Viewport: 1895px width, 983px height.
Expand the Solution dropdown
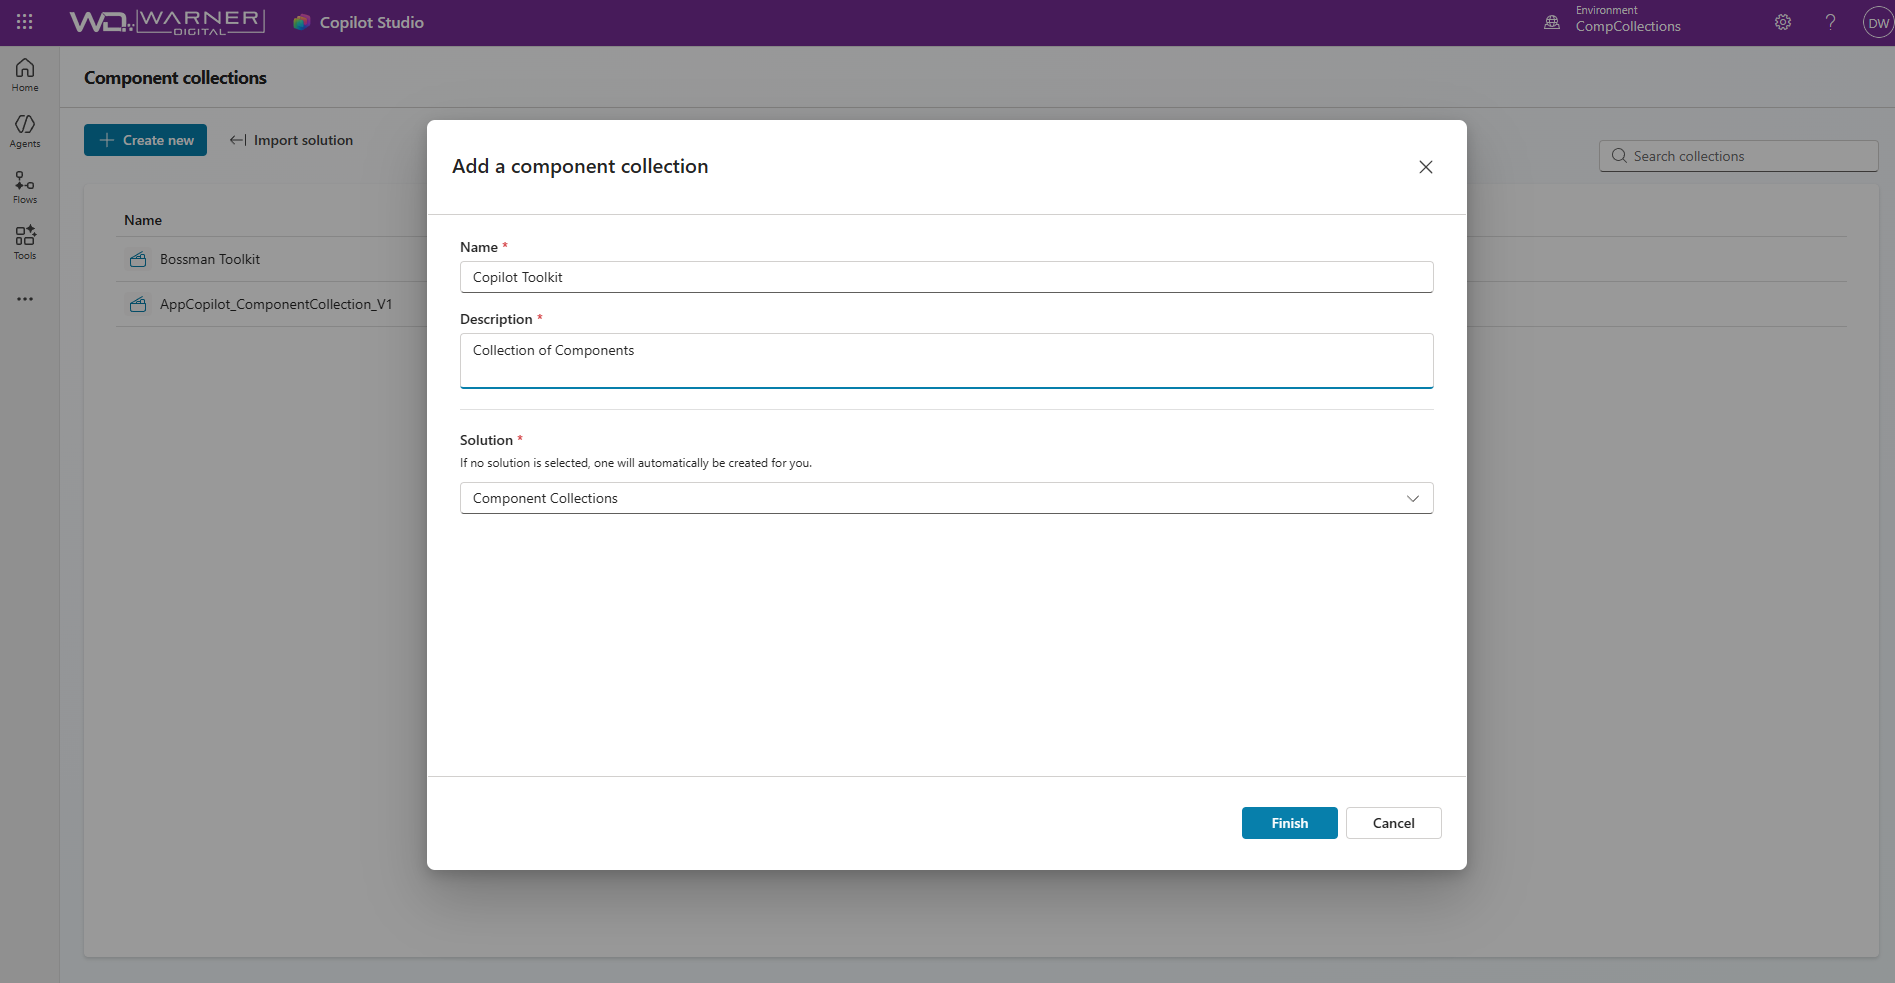(x=946, y=498)
